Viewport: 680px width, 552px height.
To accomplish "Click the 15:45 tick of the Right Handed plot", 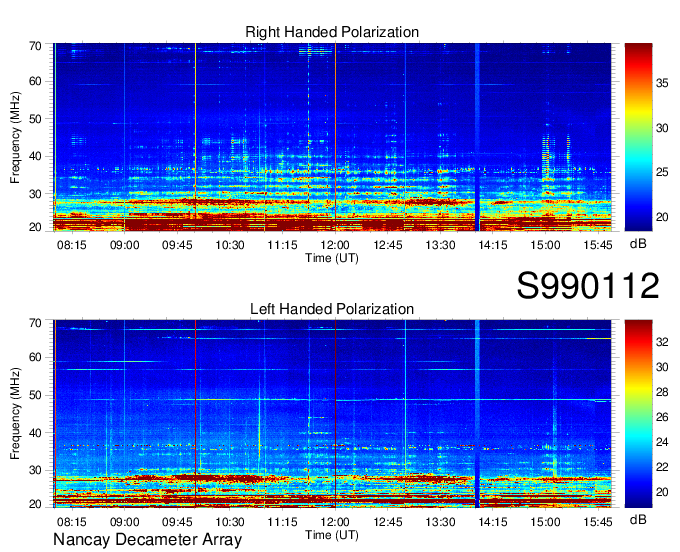I will [x=598, y=245].
